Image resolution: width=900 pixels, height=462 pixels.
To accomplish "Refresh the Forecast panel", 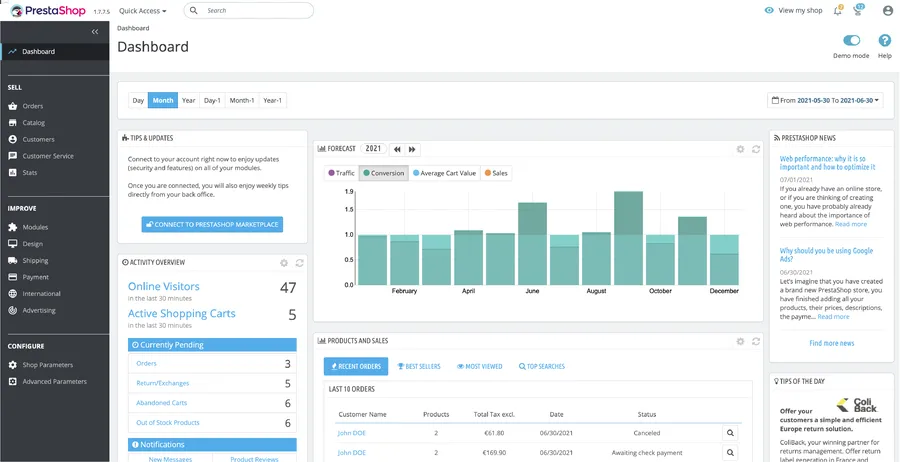I will [756, 149].
